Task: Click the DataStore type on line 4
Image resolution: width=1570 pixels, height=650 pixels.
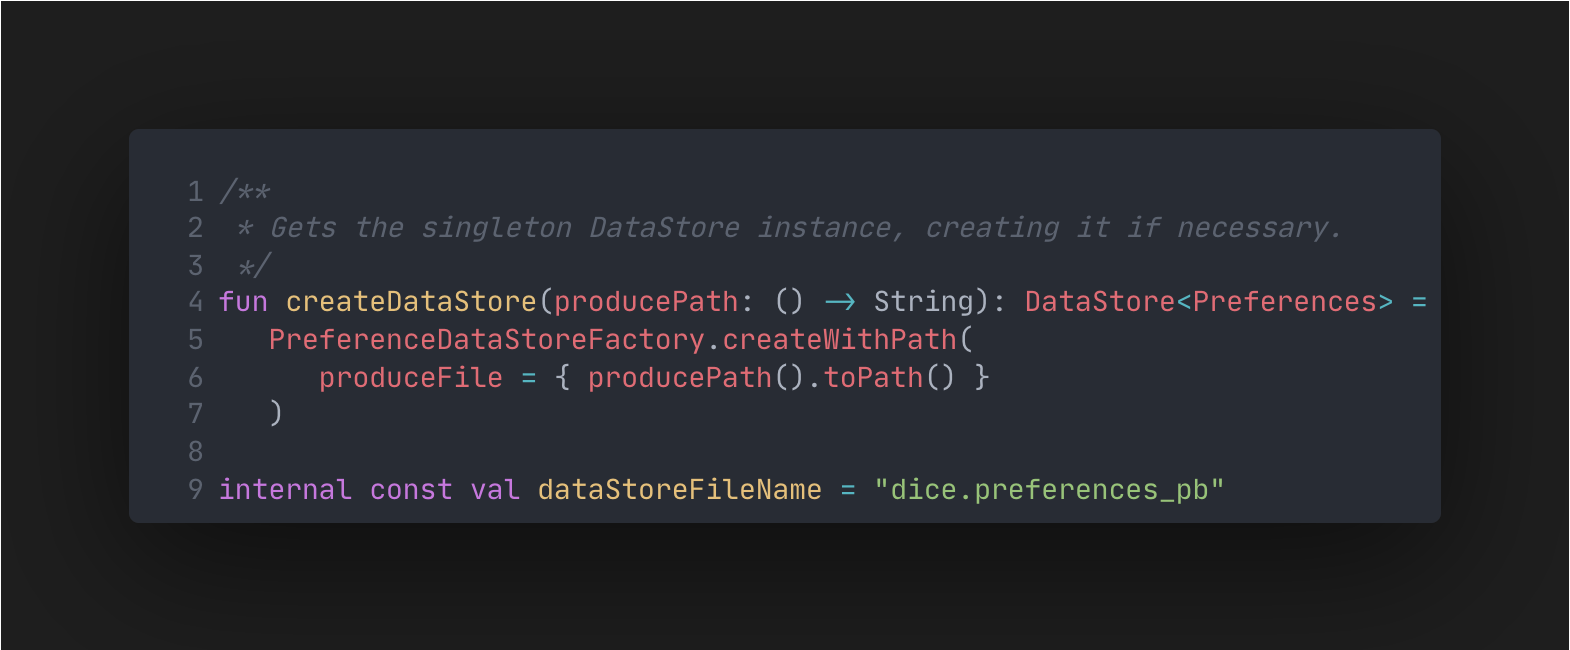Action: click(1100, 302)
